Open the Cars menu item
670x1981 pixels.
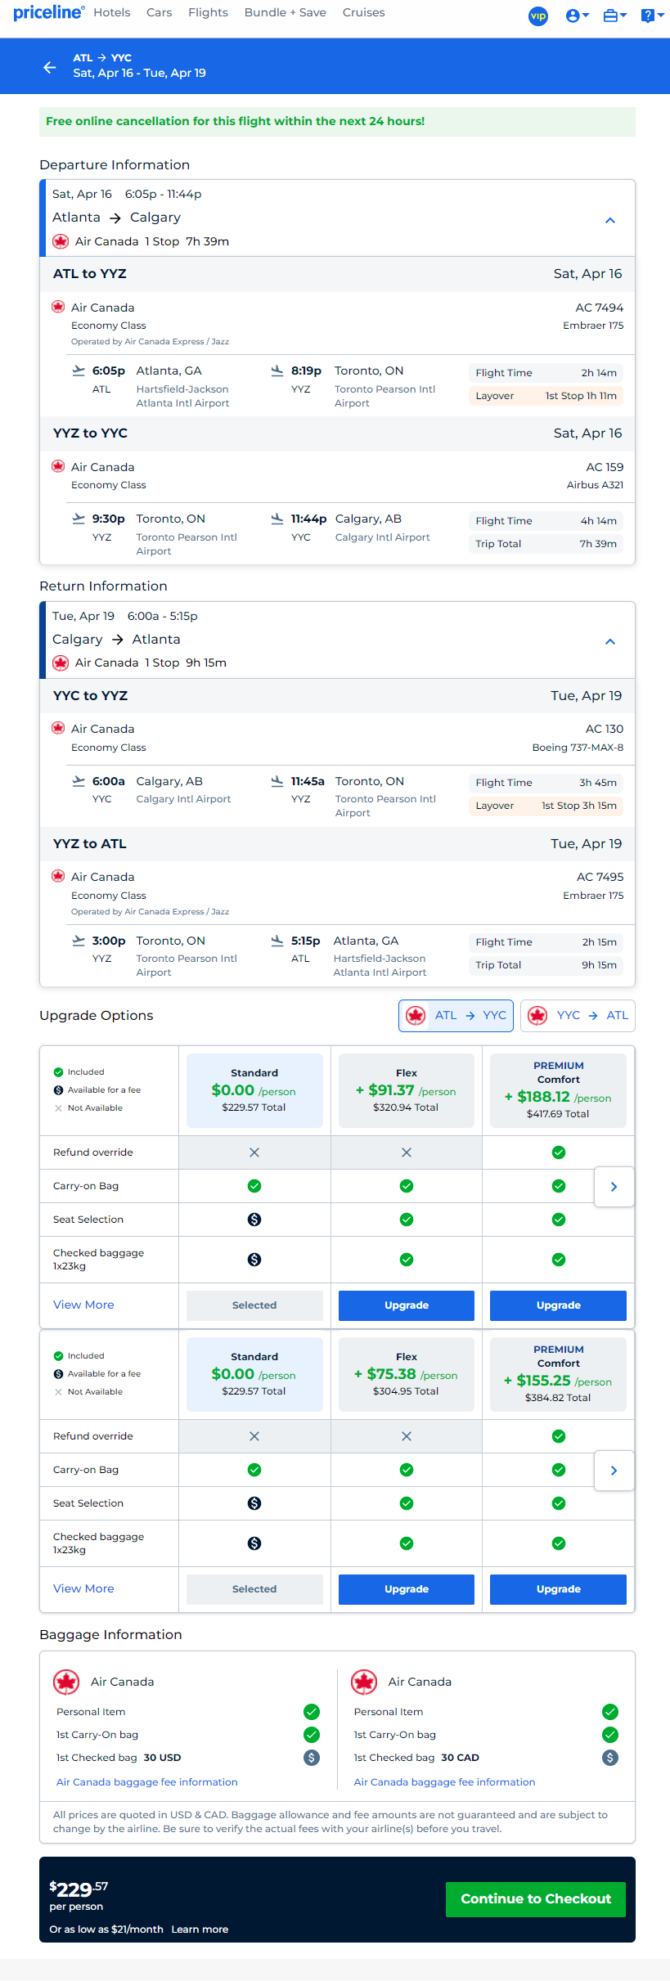click(159, 13)
